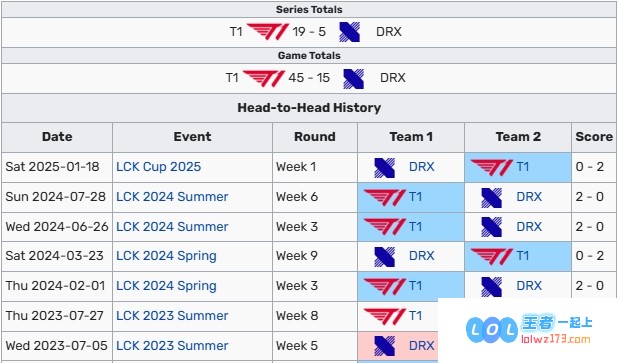Click the T1 logo in Series Totals

[268, 32]
